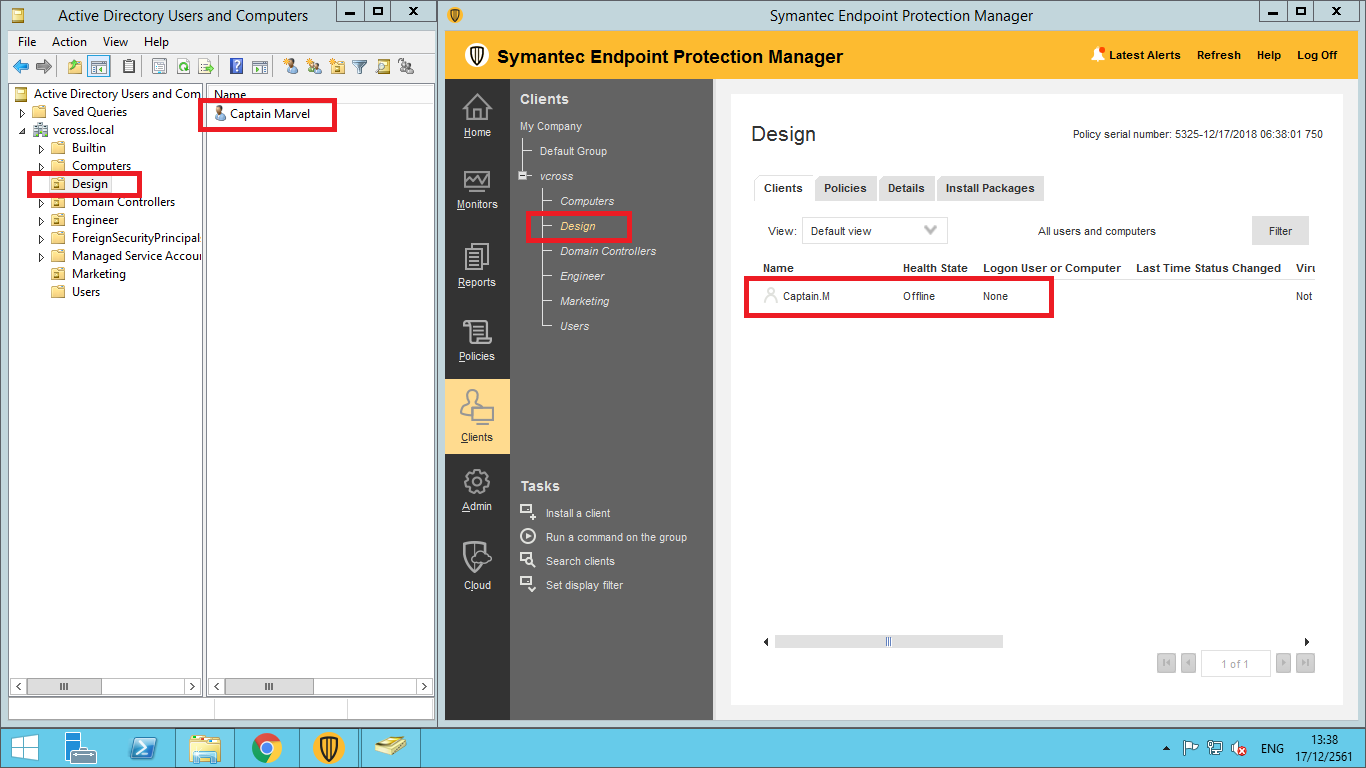Collapse the vcross.local domain node

point(22,131)
